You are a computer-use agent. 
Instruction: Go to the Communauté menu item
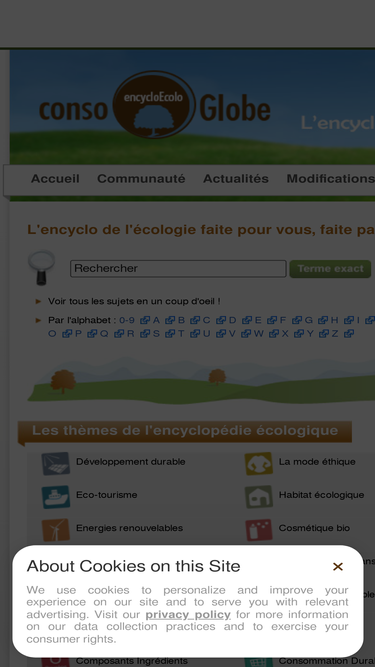click(x=141, y=179)
